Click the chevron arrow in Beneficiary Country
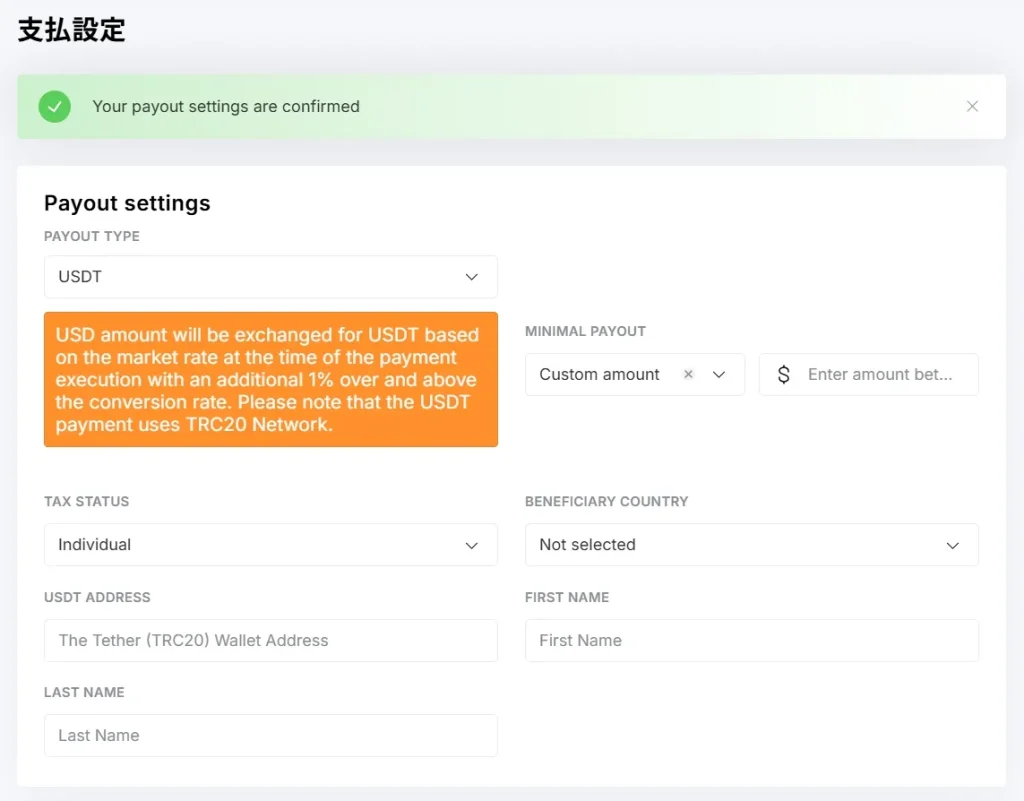The width and height of the screenshot is (1024, 801). (x=953, y=545)
